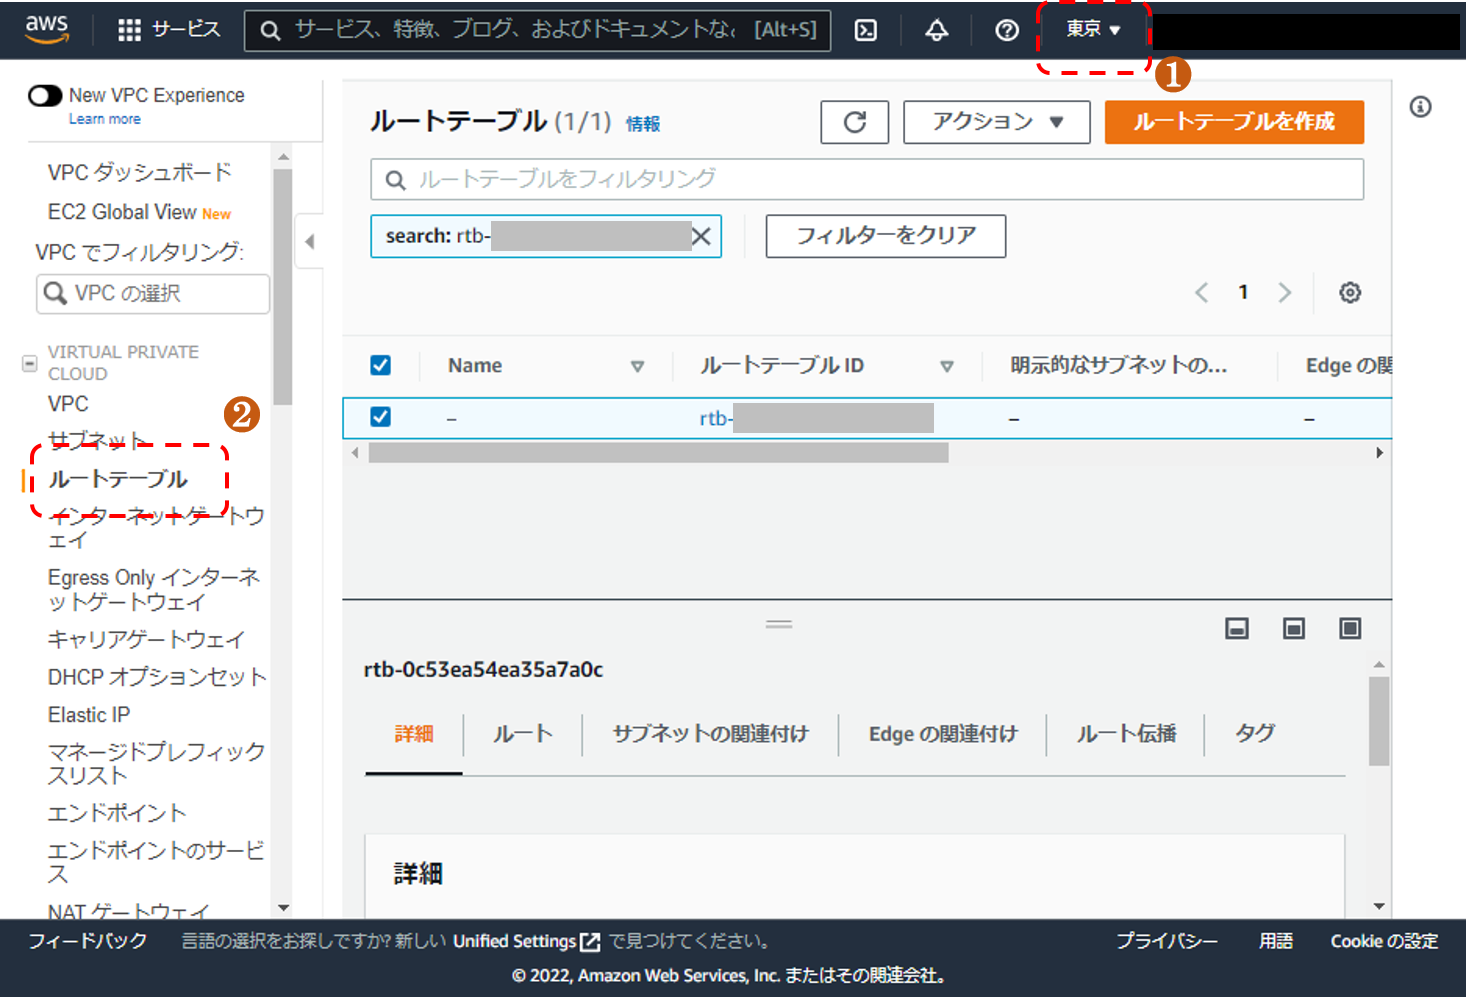Click the help question mark icon
This screenshot has width=1466, height=997.
[x=1006, y=30]
